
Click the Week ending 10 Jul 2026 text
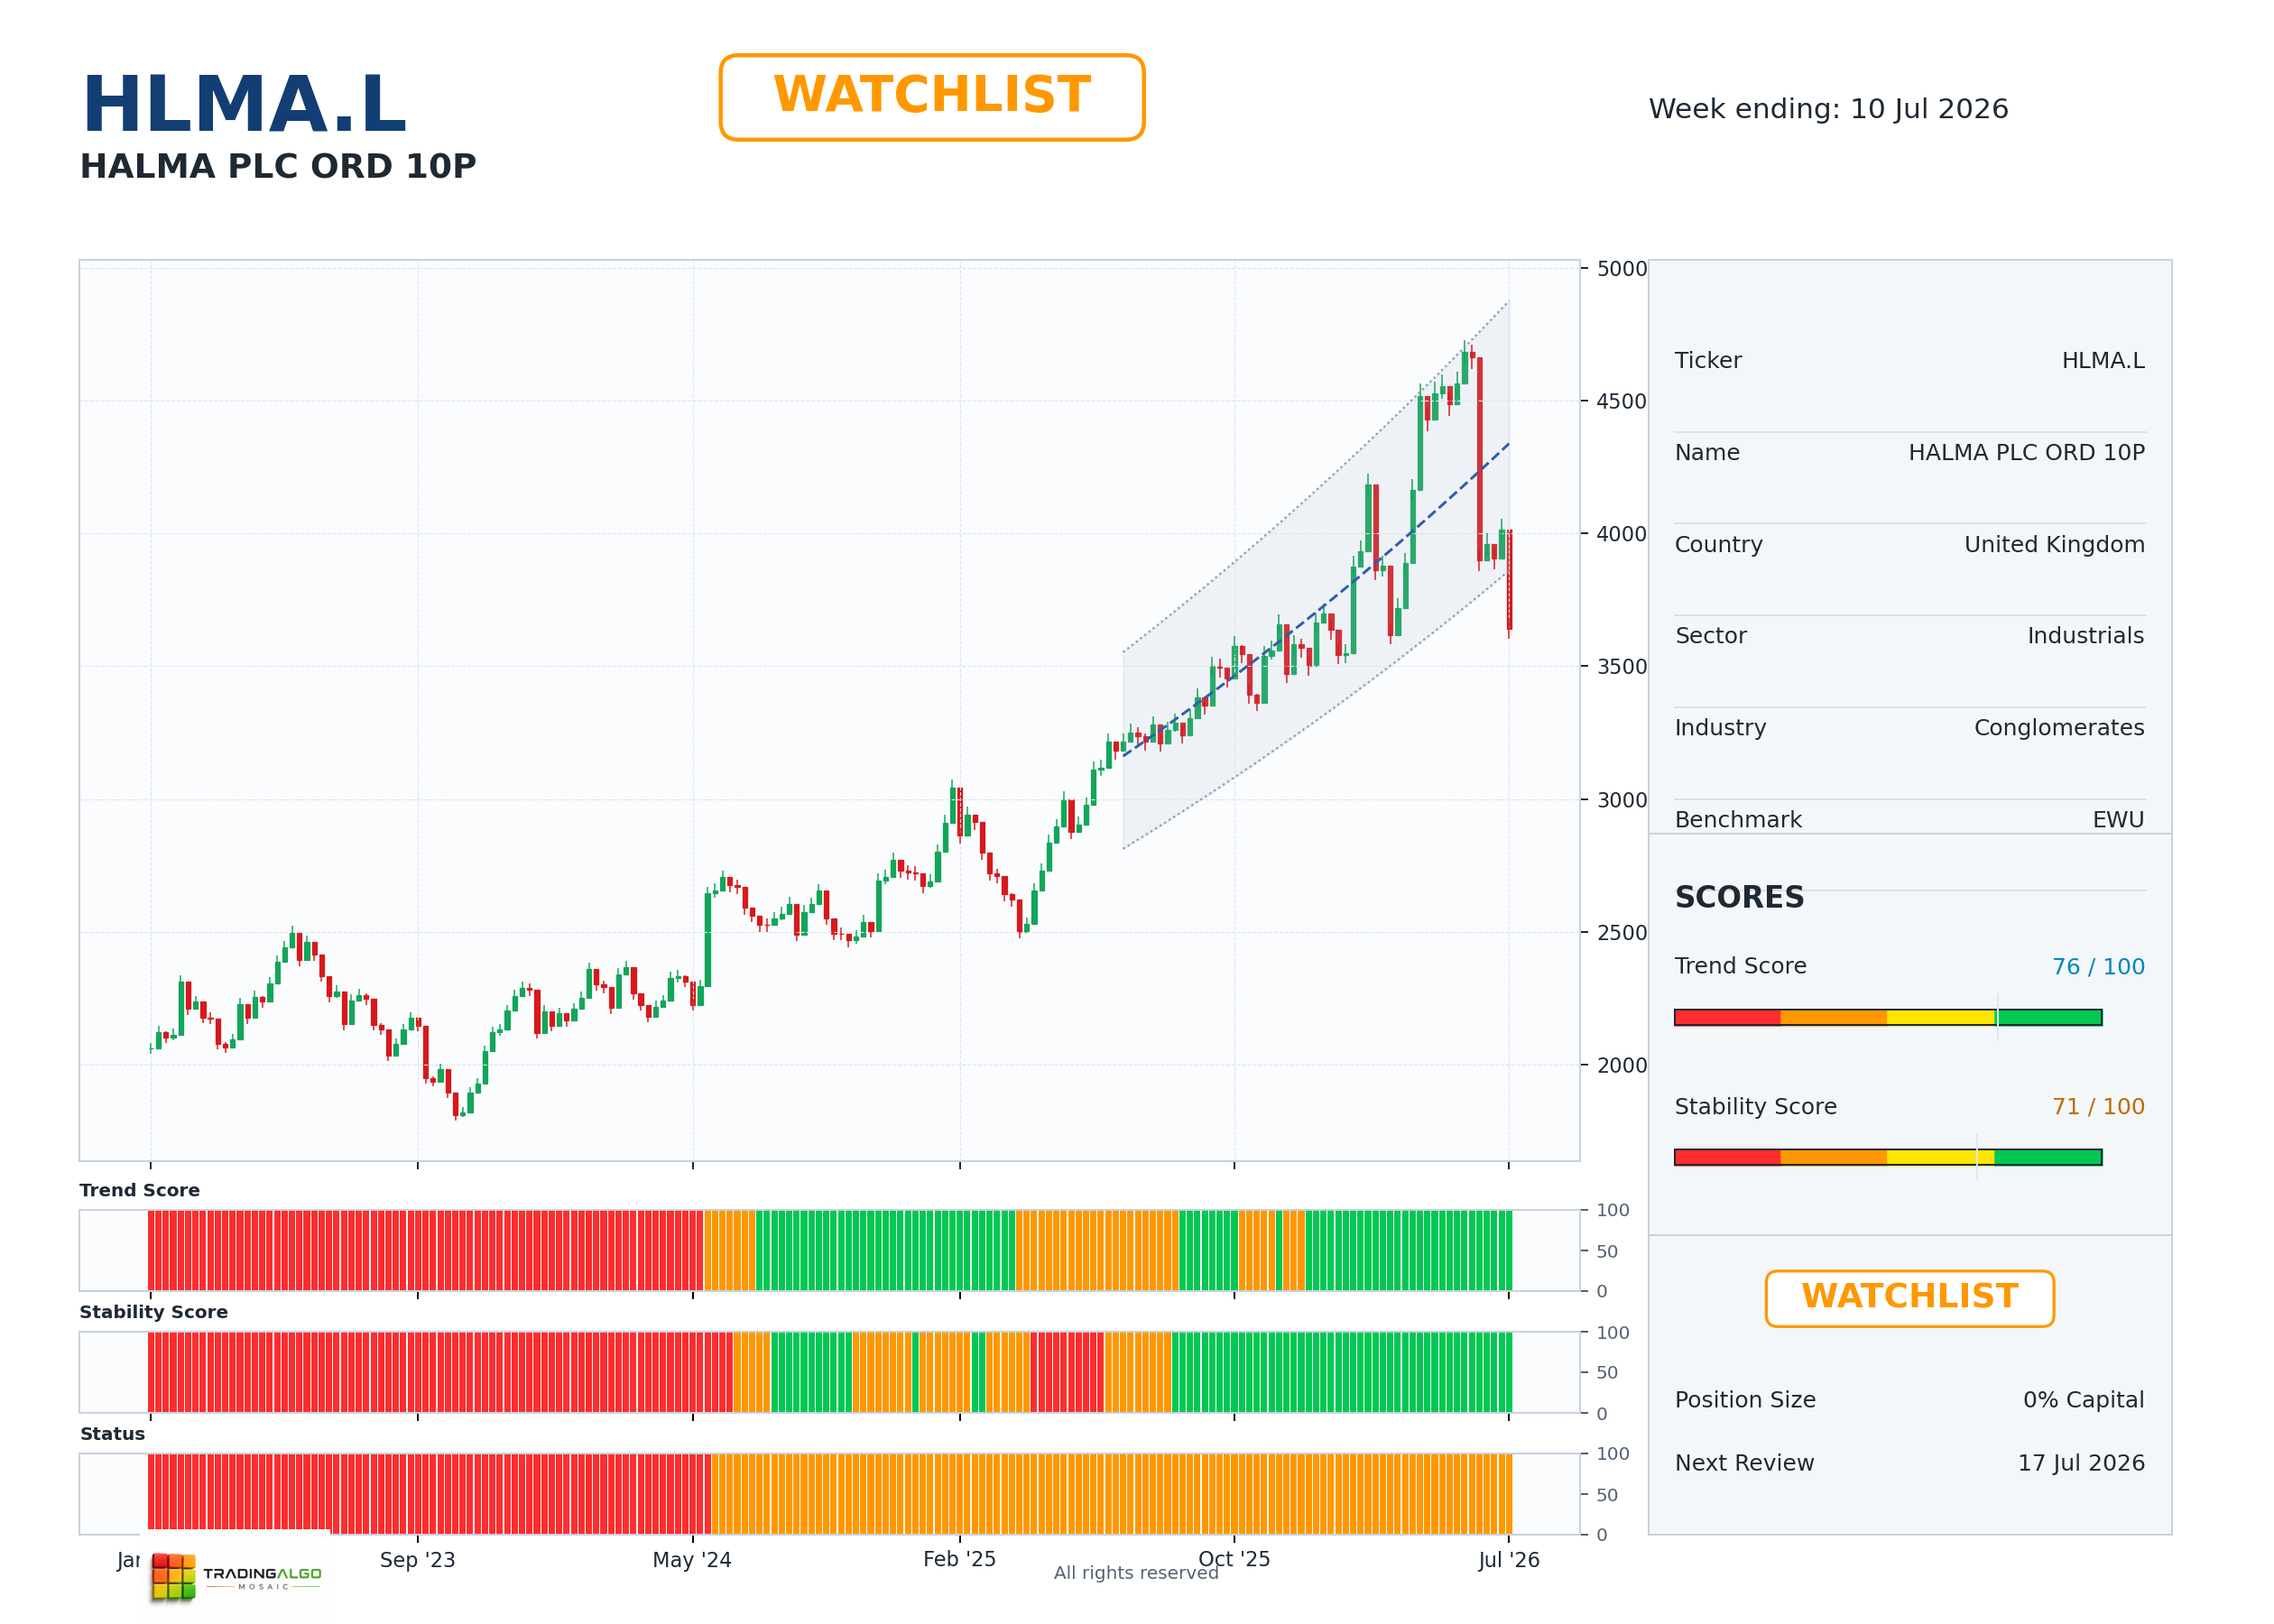(x=1828, y=108)
